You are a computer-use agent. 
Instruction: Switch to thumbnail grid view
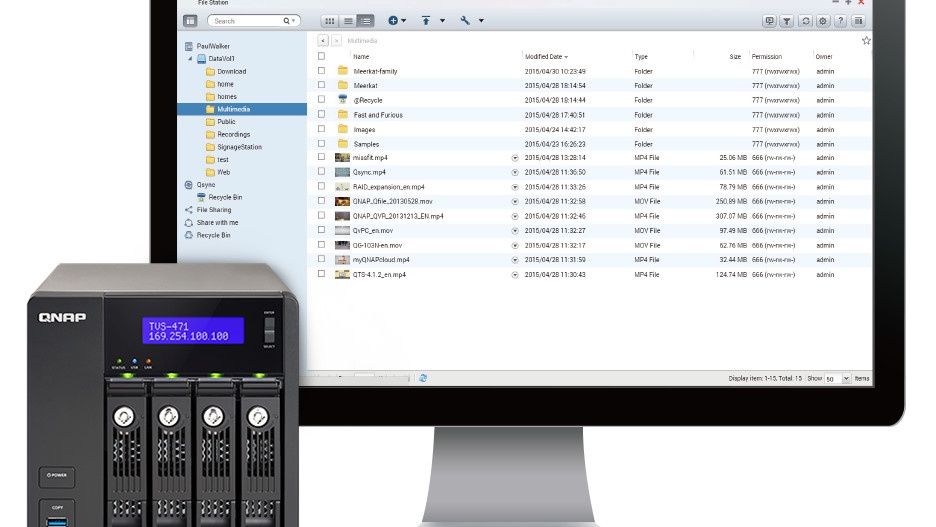coord(330,21)
